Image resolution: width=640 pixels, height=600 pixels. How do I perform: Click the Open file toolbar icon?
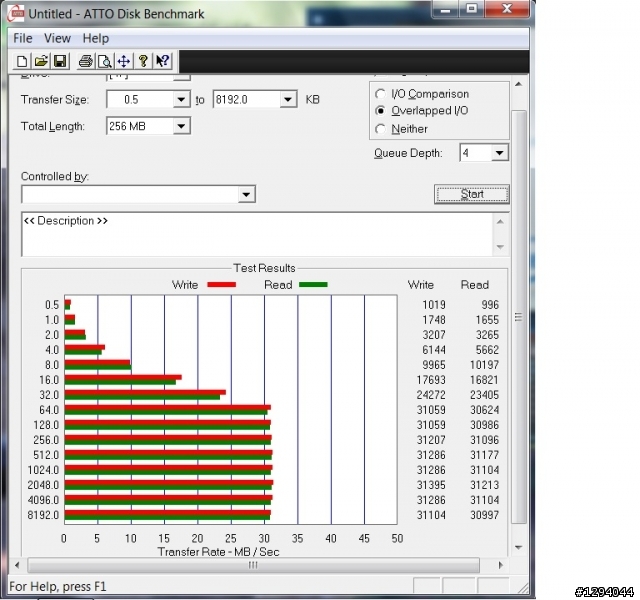pyautogui.click(x=41, y=61)
